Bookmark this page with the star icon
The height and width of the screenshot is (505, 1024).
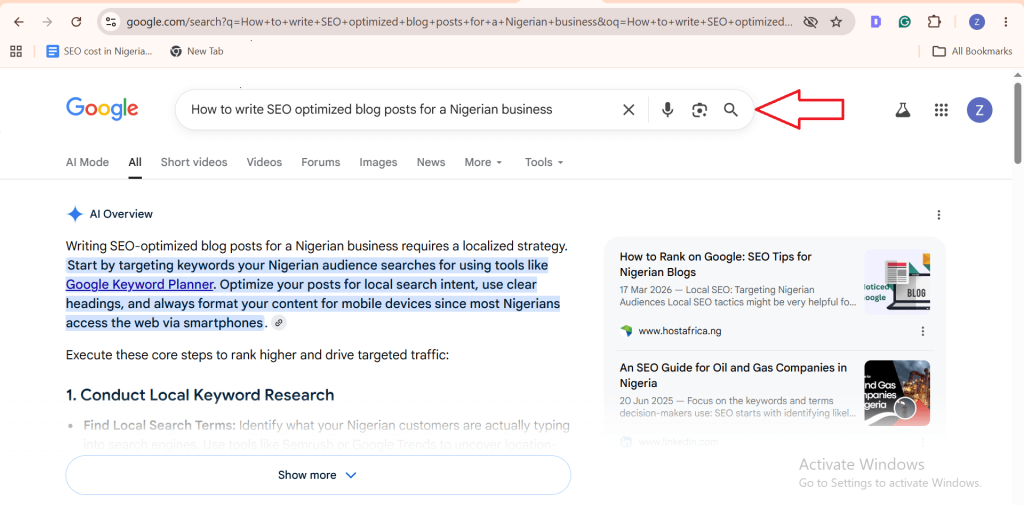pos(836,22)
